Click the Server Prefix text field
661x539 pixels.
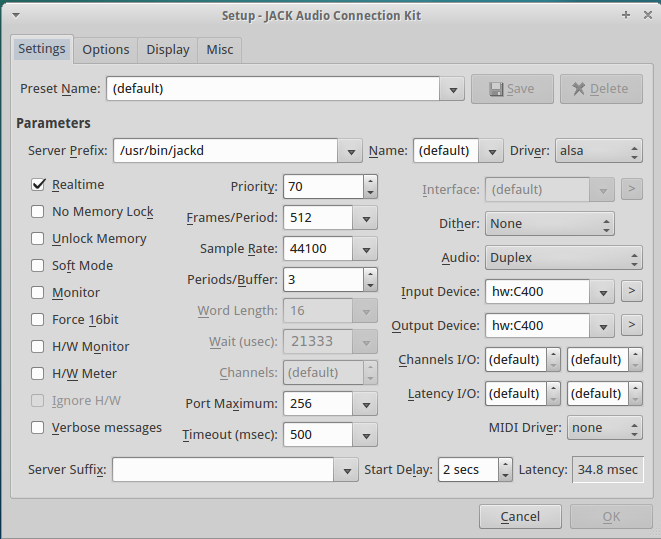(x=225, y=151)
